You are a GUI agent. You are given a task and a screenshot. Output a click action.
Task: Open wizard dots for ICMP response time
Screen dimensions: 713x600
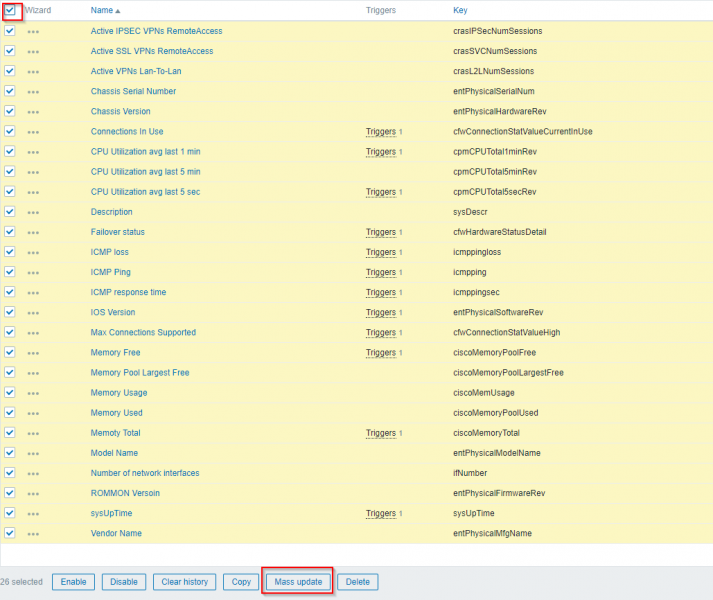[33, 293]
